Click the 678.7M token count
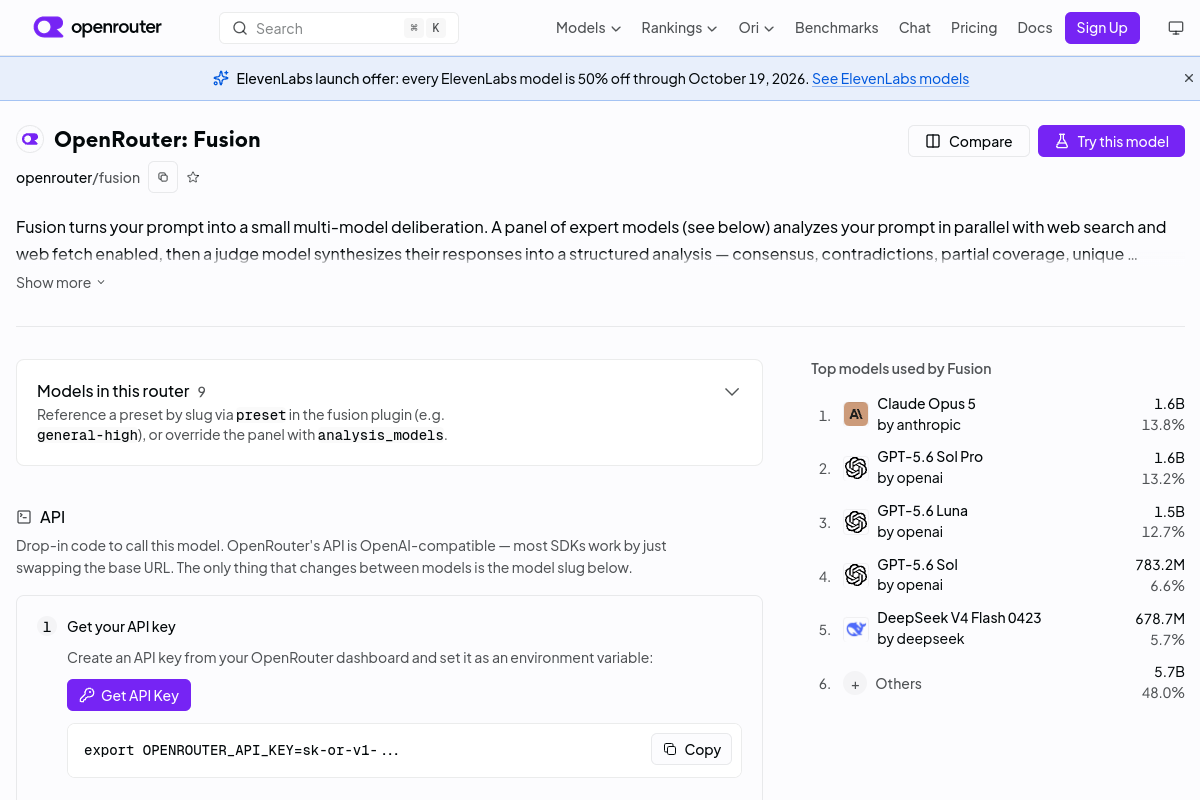Viewport: 1200px width, 800px height. click(1160, 619)
